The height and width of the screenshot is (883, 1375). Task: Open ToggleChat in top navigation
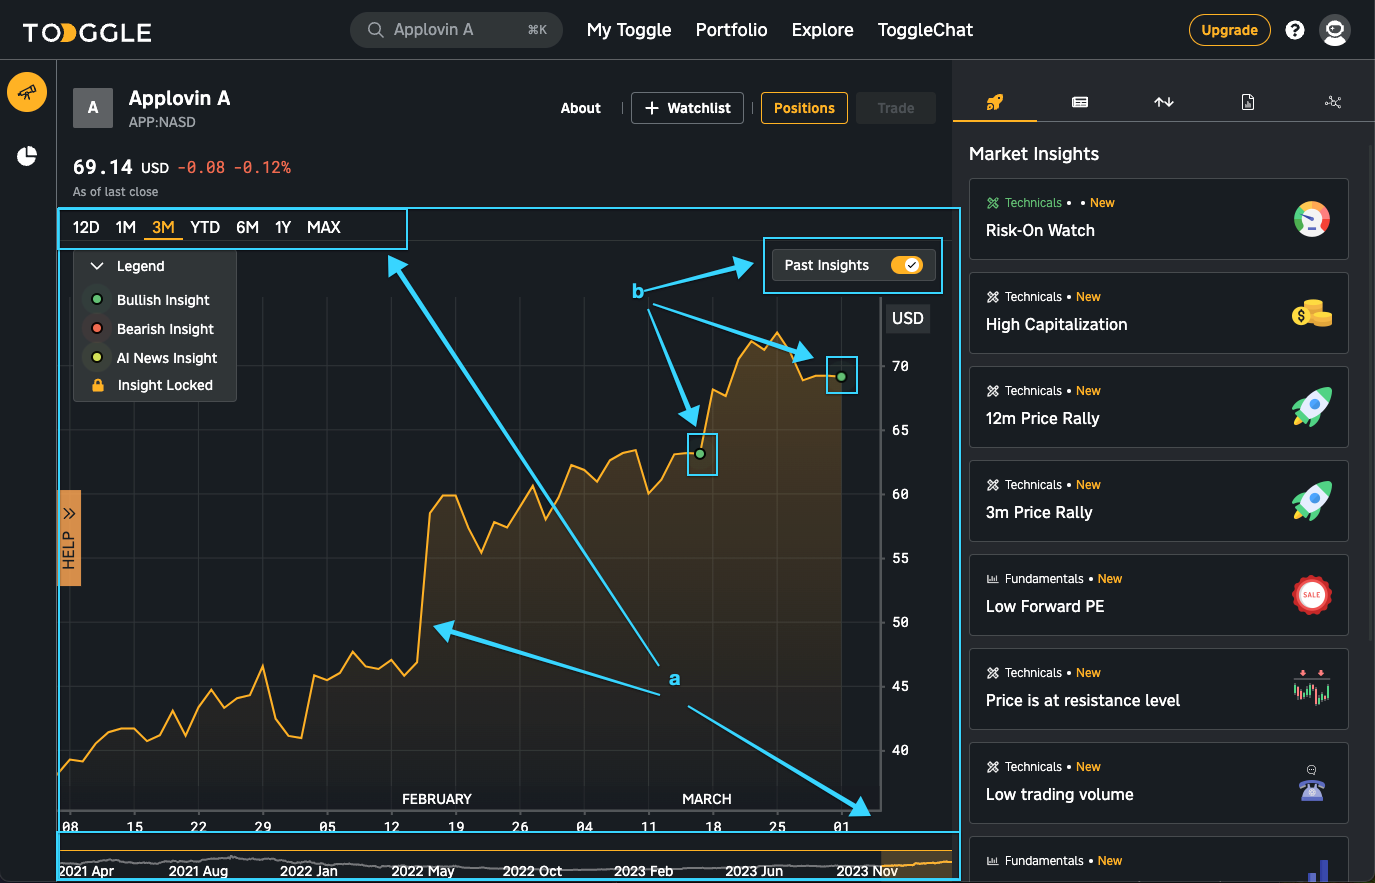(x=925, y=30)
